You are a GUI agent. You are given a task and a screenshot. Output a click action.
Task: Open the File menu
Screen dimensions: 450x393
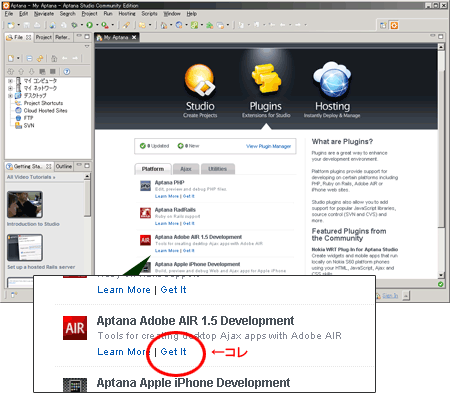click(x=9, y=14)
